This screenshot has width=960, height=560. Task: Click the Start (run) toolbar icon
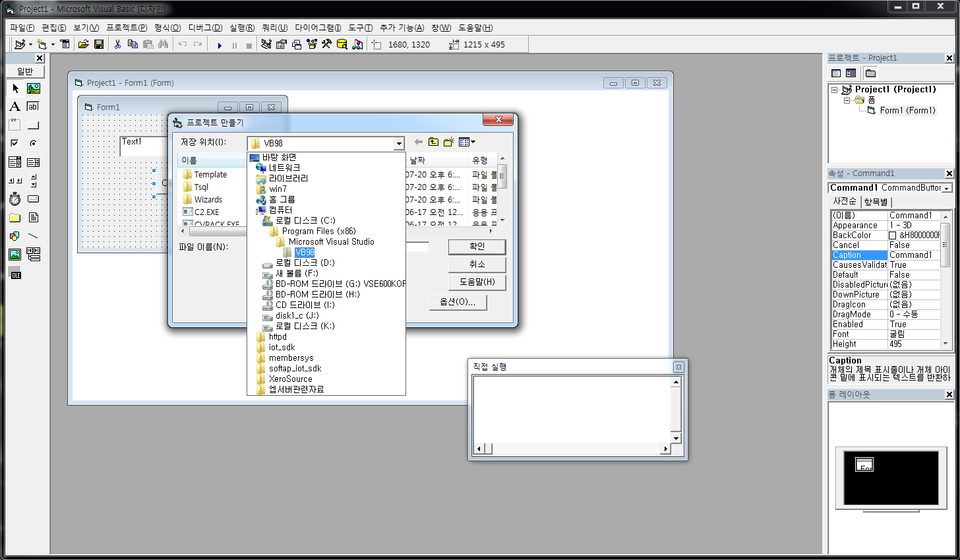[219, 45]
